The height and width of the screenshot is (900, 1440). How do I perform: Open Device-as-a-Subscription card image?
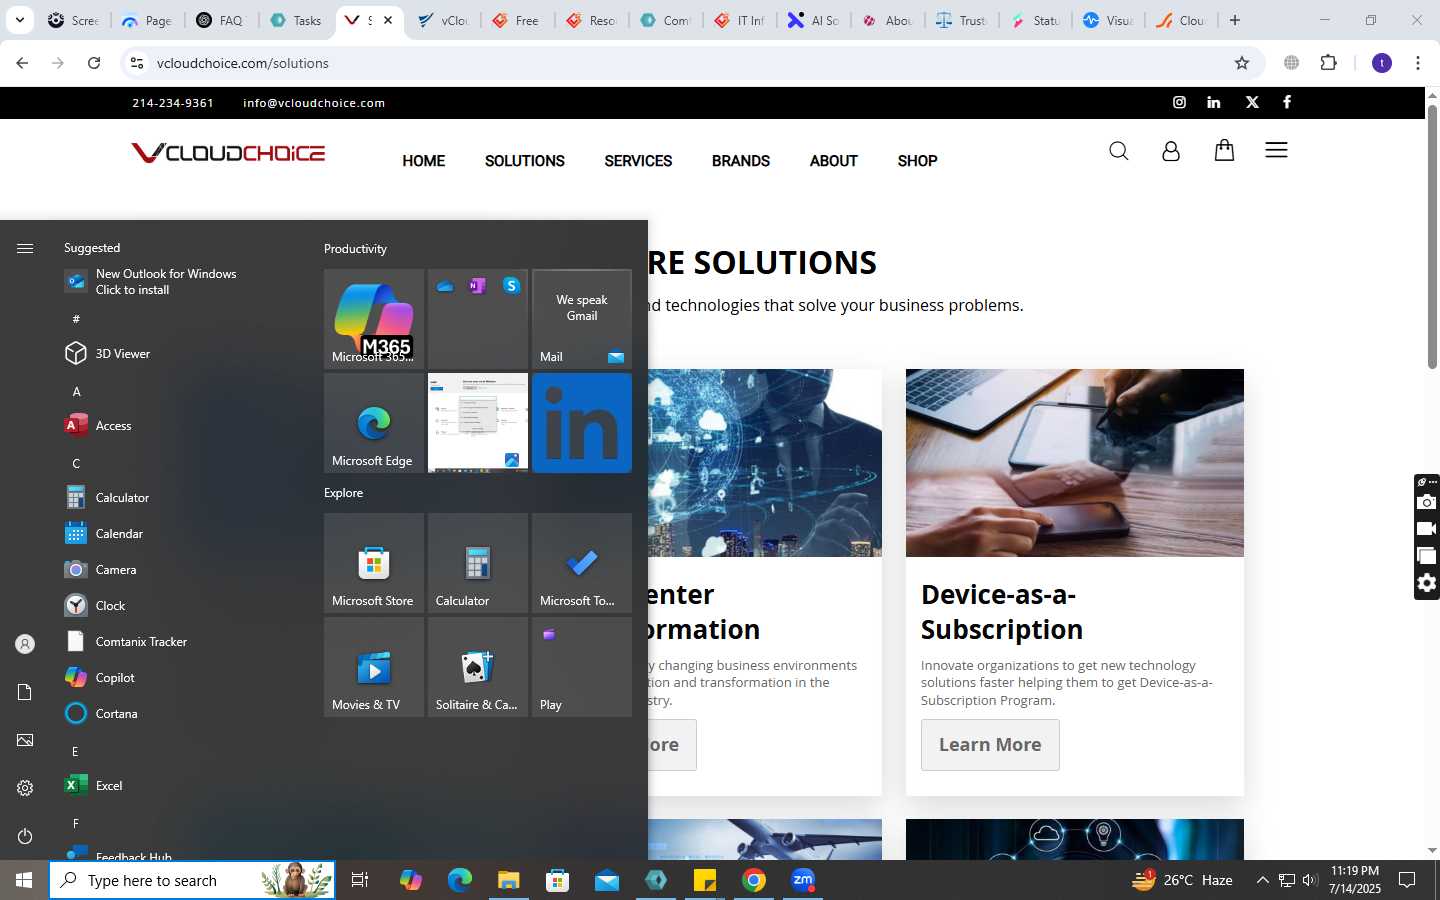[1075, 463]
